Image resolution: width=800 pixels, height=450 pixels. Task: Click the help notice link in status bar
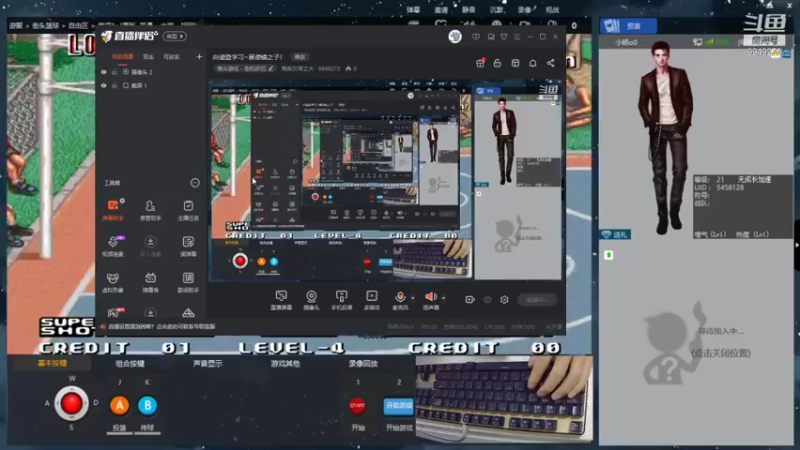(x=161, y=327)
